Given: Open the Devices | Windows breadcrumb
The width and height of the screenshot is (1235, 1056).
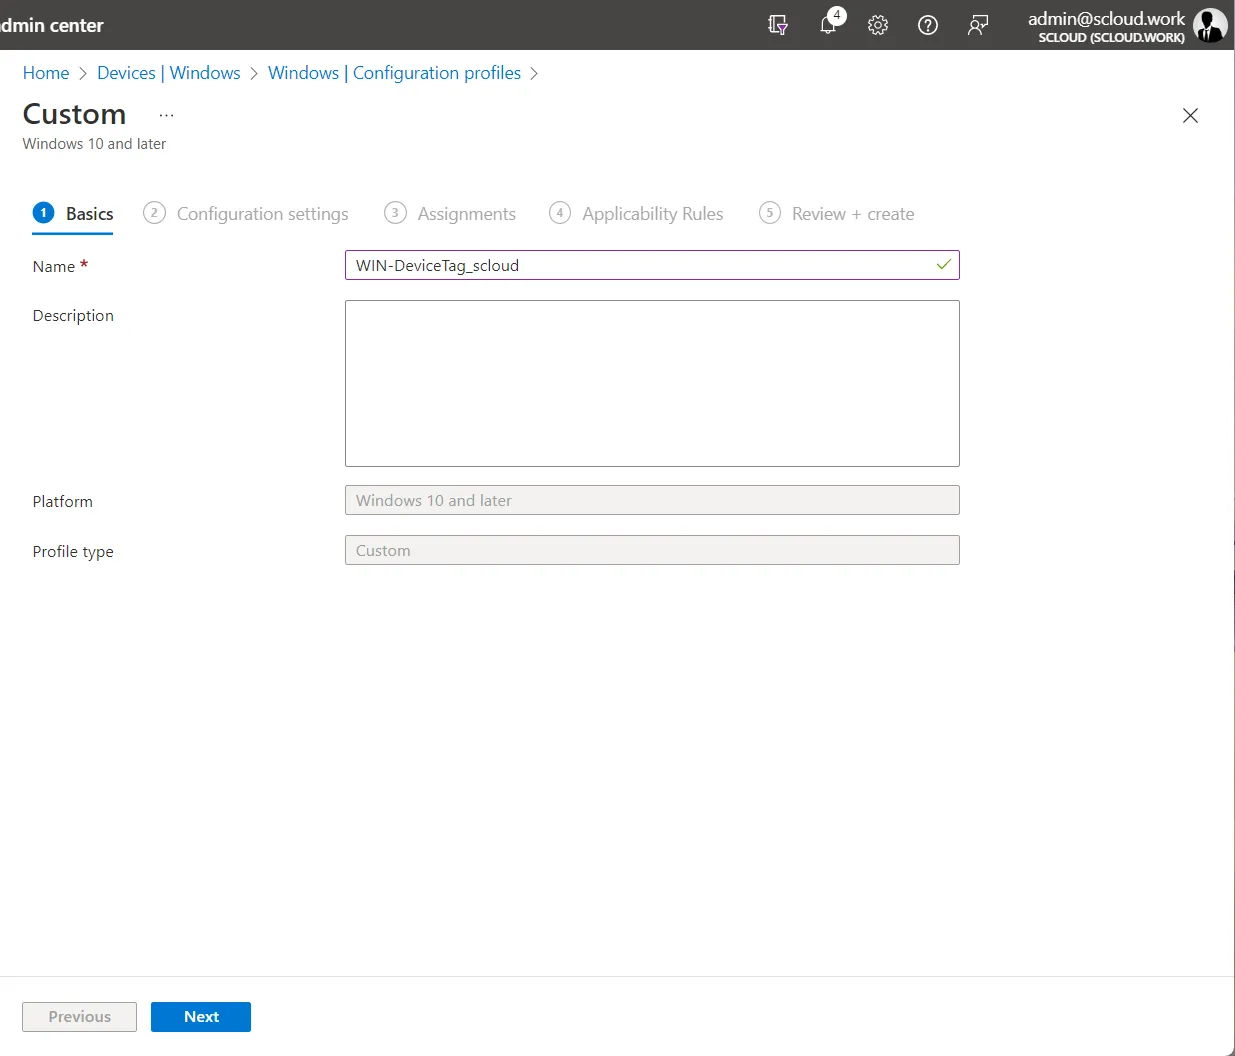Looking at the screenshot, I should [169, 73].
